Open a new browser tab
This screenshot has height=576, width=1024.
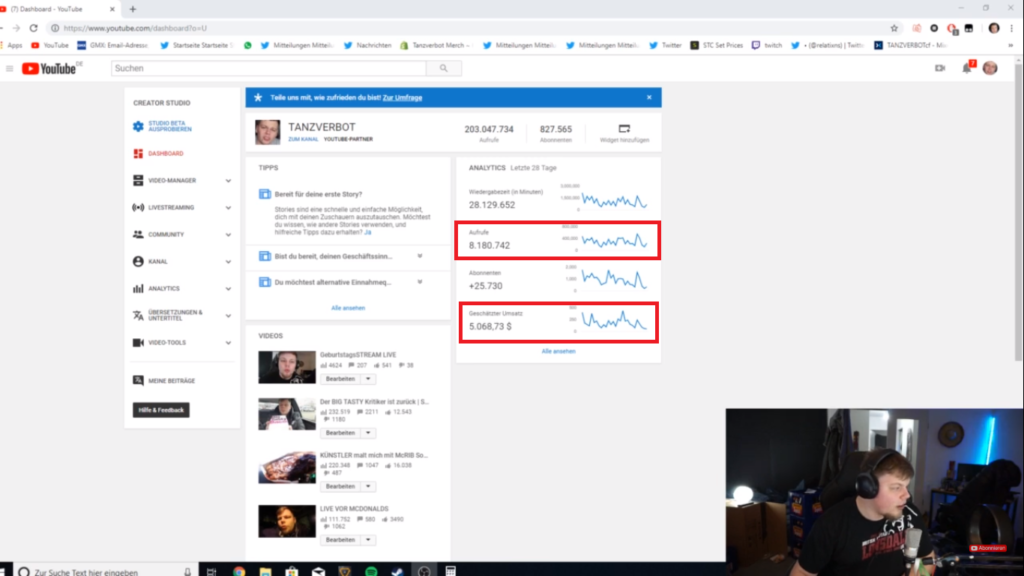[x=133, y=9]
